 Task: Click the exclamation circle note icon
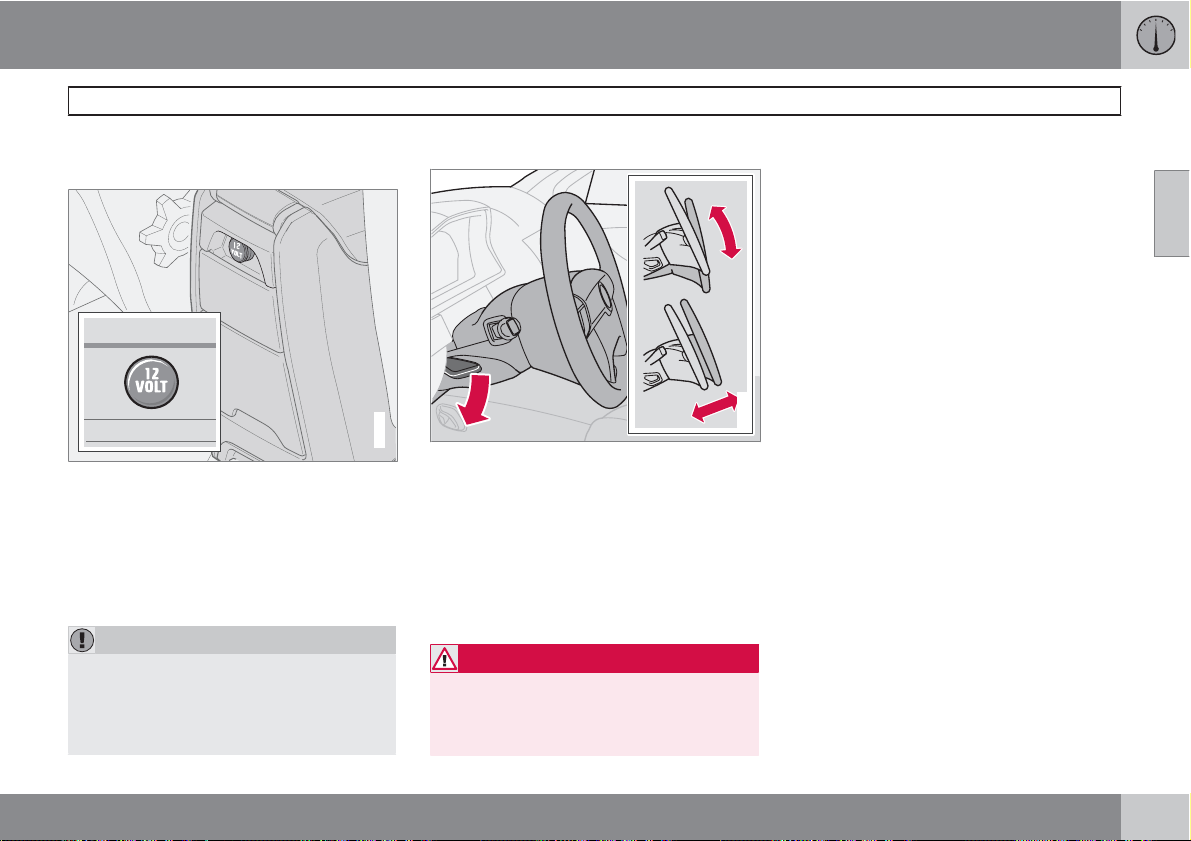click(82, 640)
